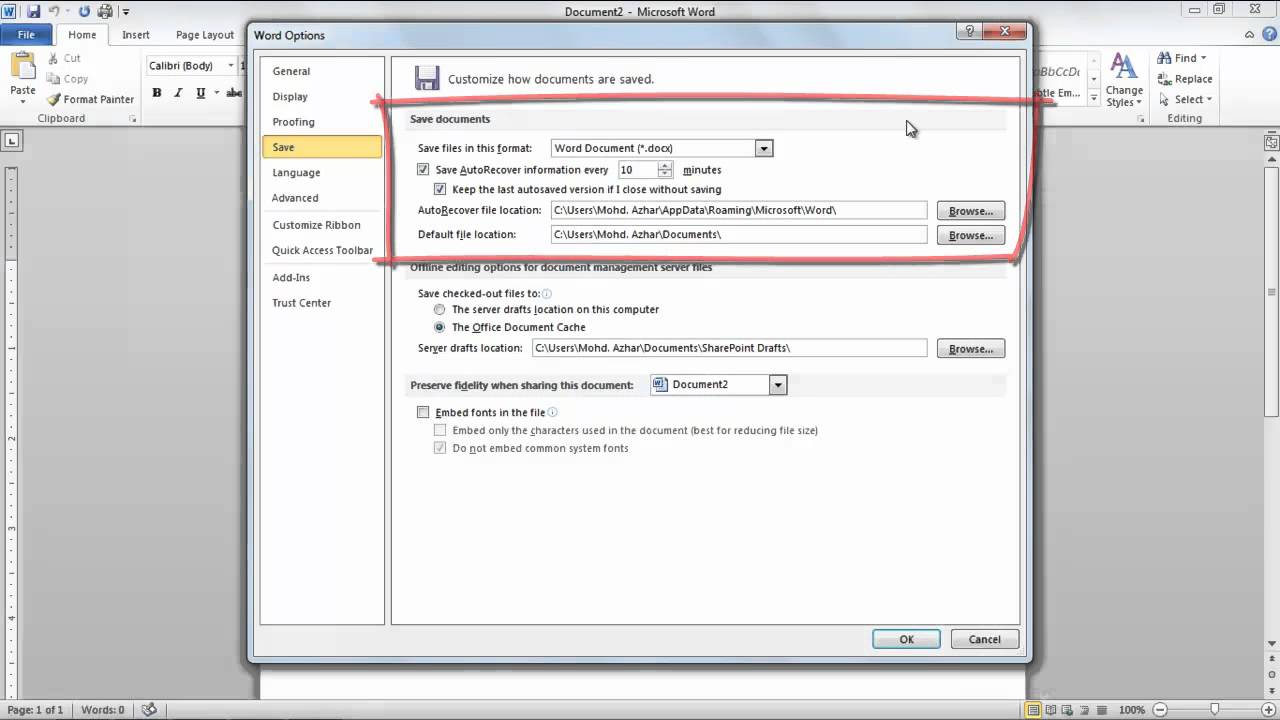Open the Word Help question mark
This screenshot has height=720, width=1280.
(1269, 35)
